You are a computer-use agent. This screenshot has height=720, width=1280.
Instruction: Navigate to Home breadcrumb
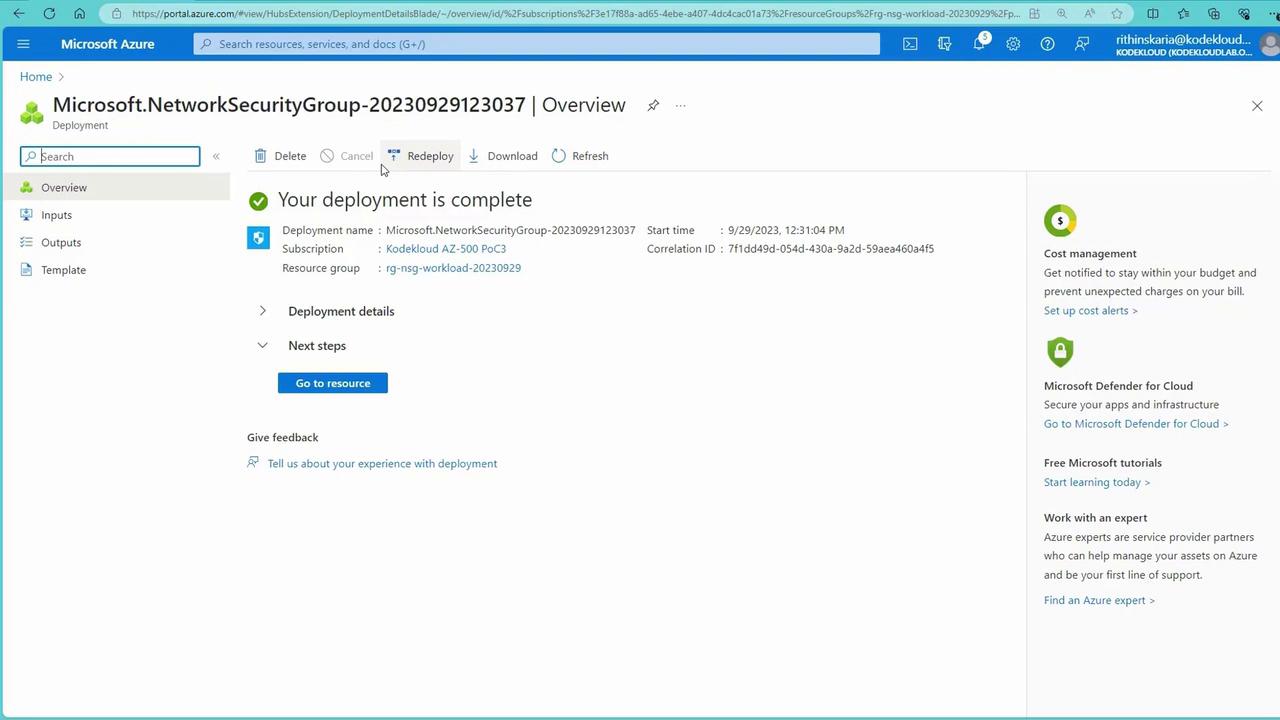36,77
